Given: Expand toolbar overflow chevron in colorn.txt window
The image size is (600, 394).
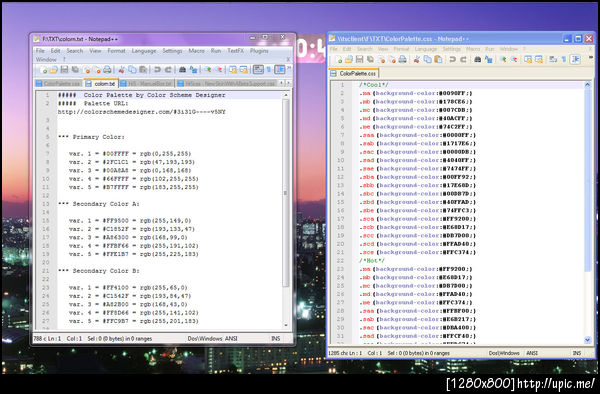Looking at the screenshot, I should point(289,67).
